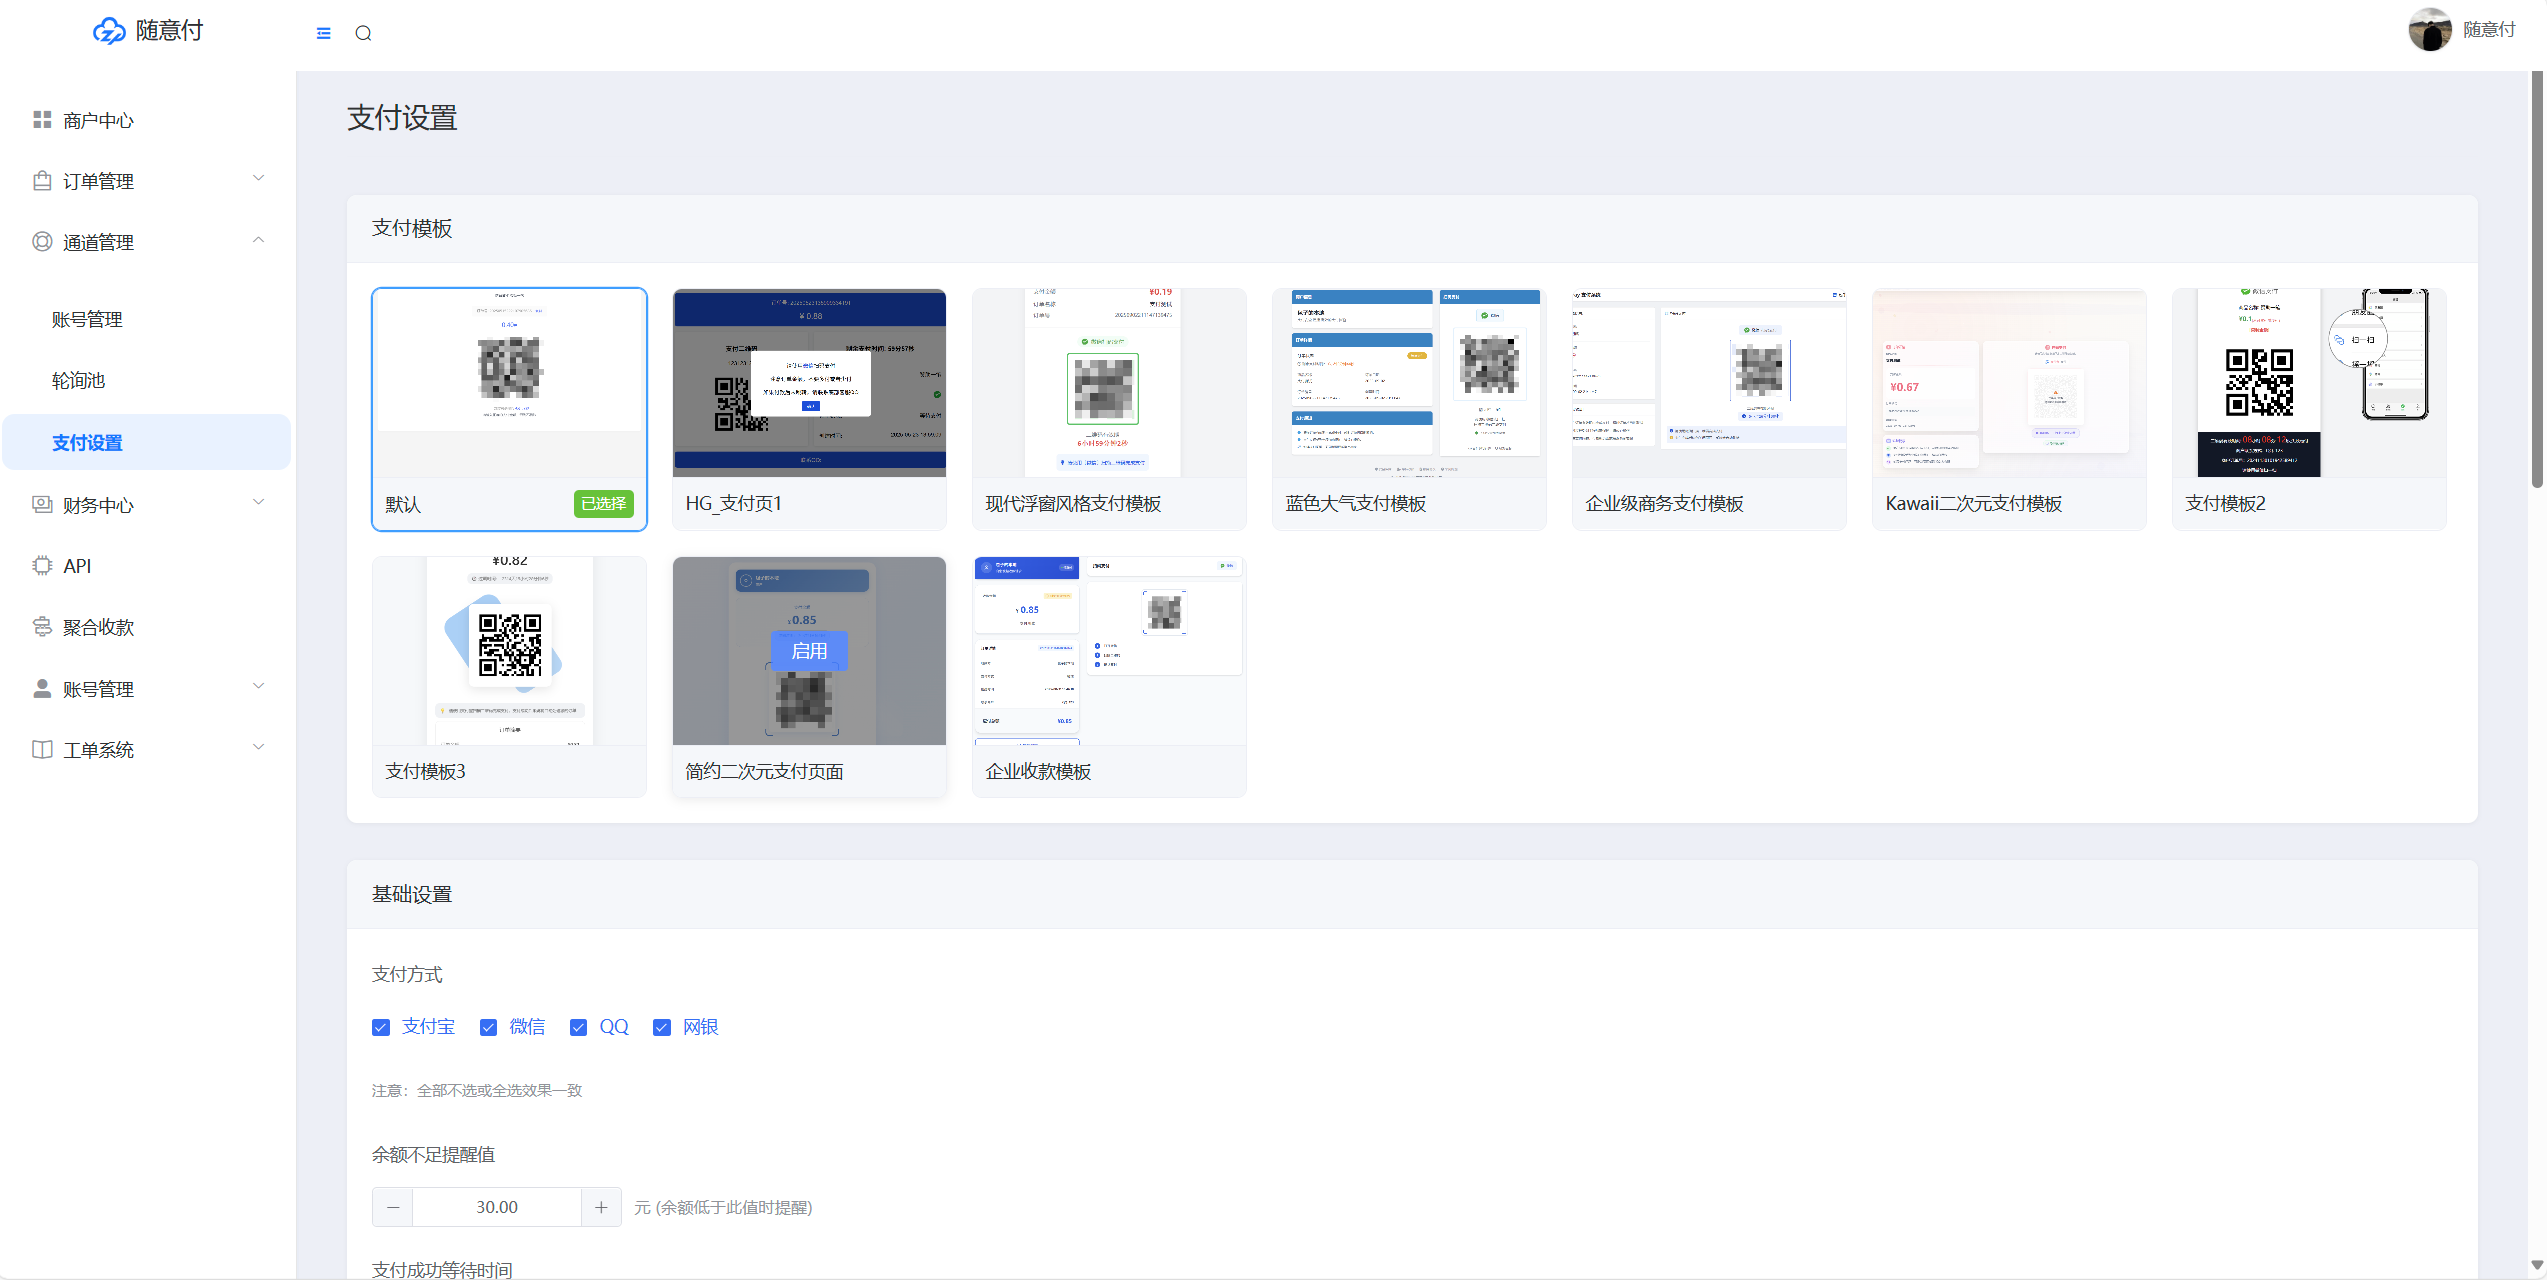2547x1280 pixels.
Task: Go to the 轮询池 menu item
Action: [78, 381]
